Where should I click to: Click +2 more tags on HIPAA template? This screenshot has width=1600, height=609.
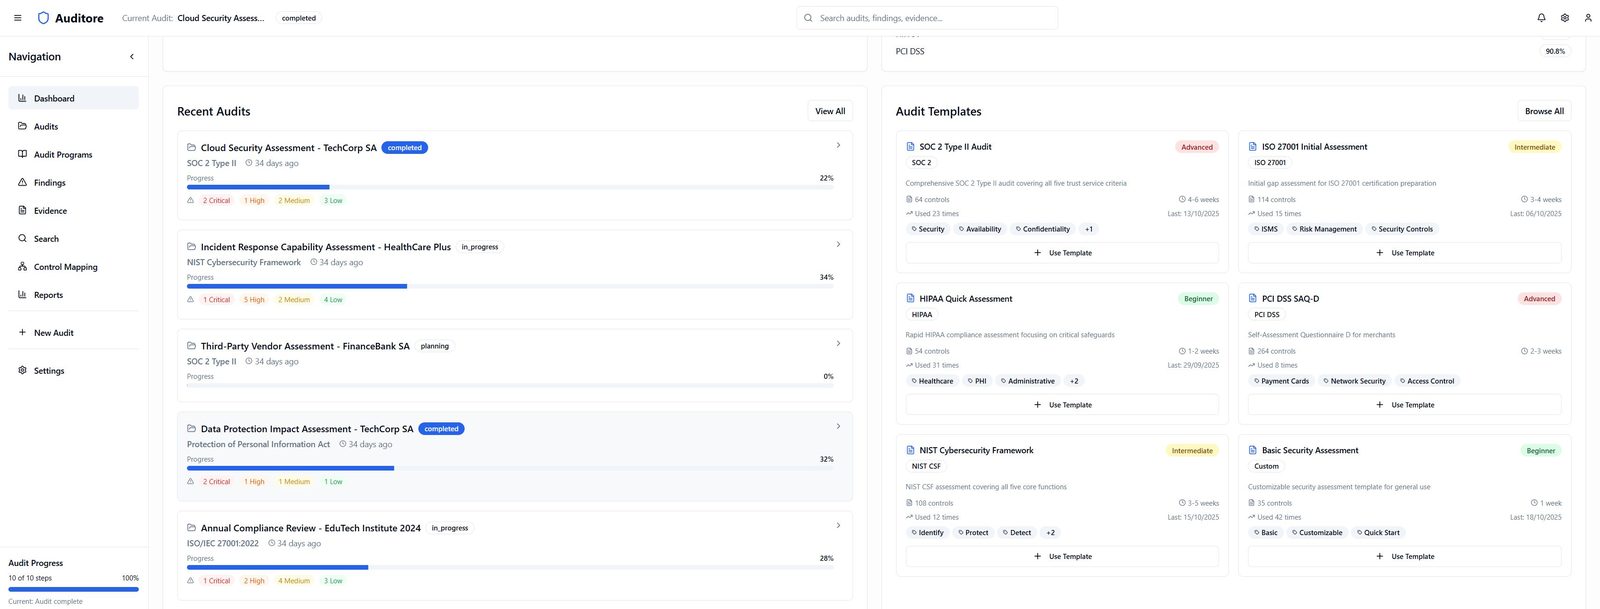[x=1074, y=381]
